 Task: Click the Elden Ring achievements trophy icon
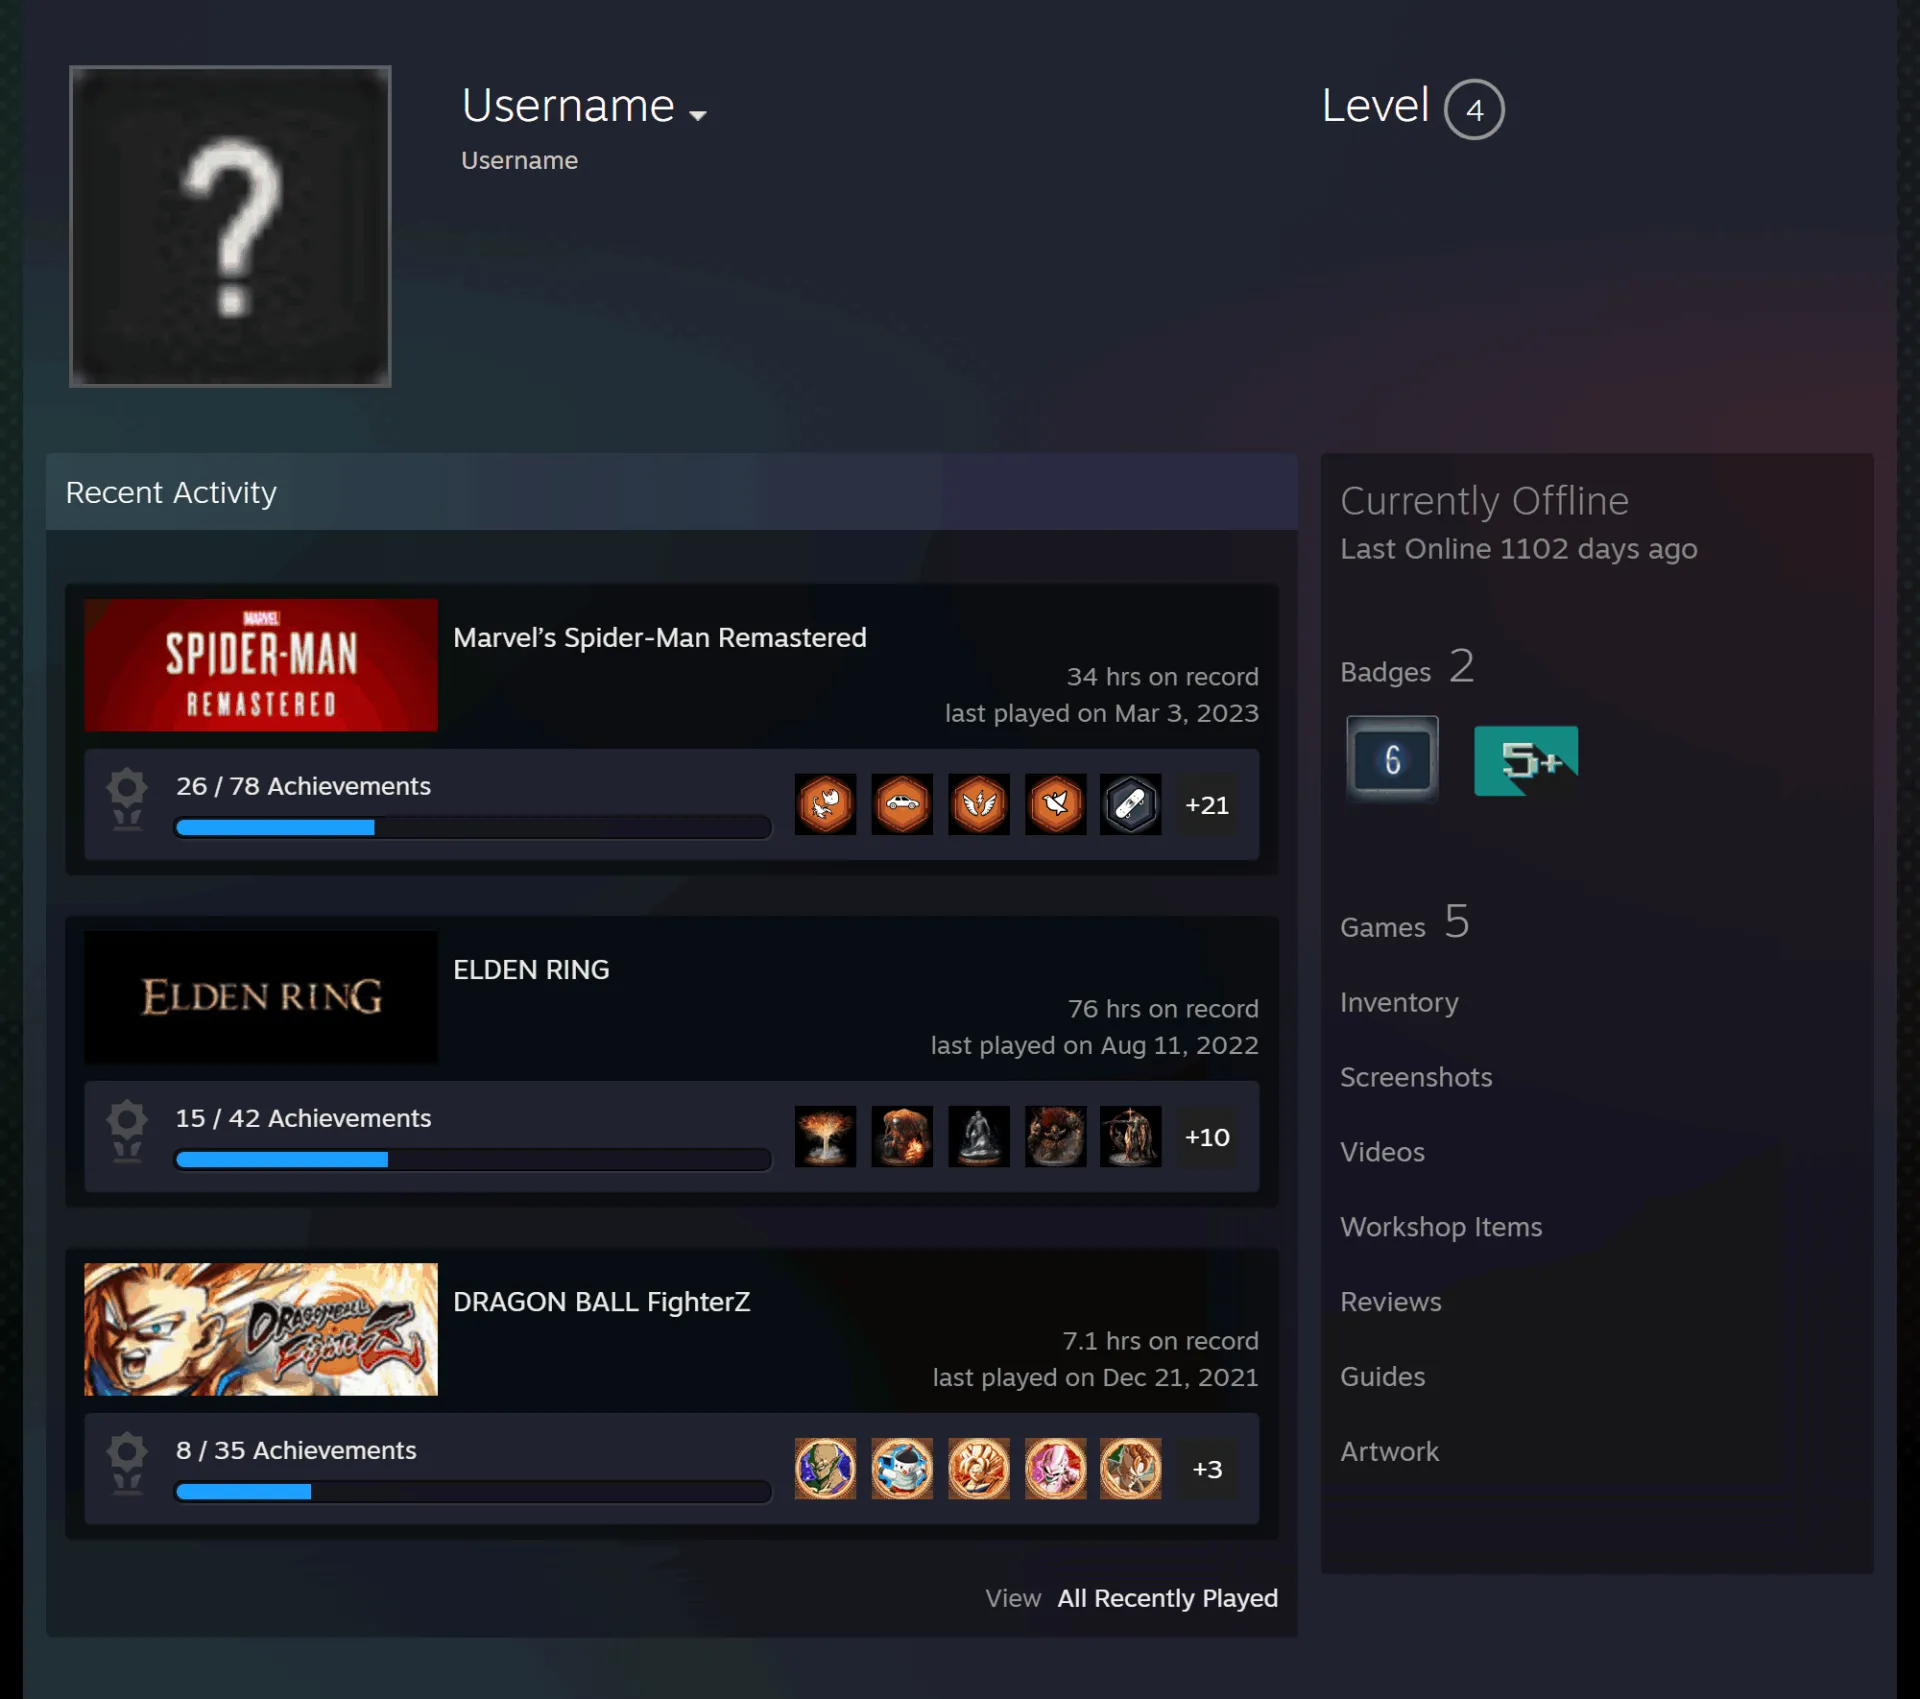point(127,1131)
